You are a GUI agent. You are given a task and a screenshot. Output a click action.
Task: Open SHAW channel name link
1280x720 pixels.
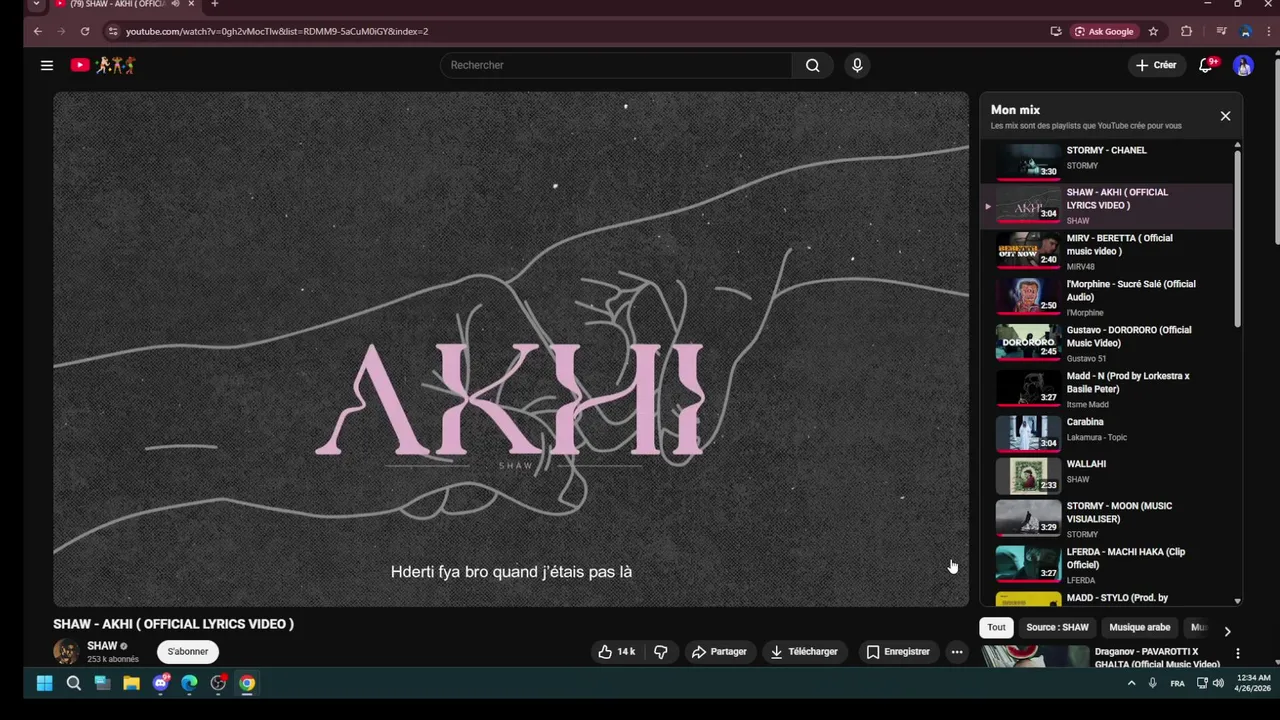102,646
